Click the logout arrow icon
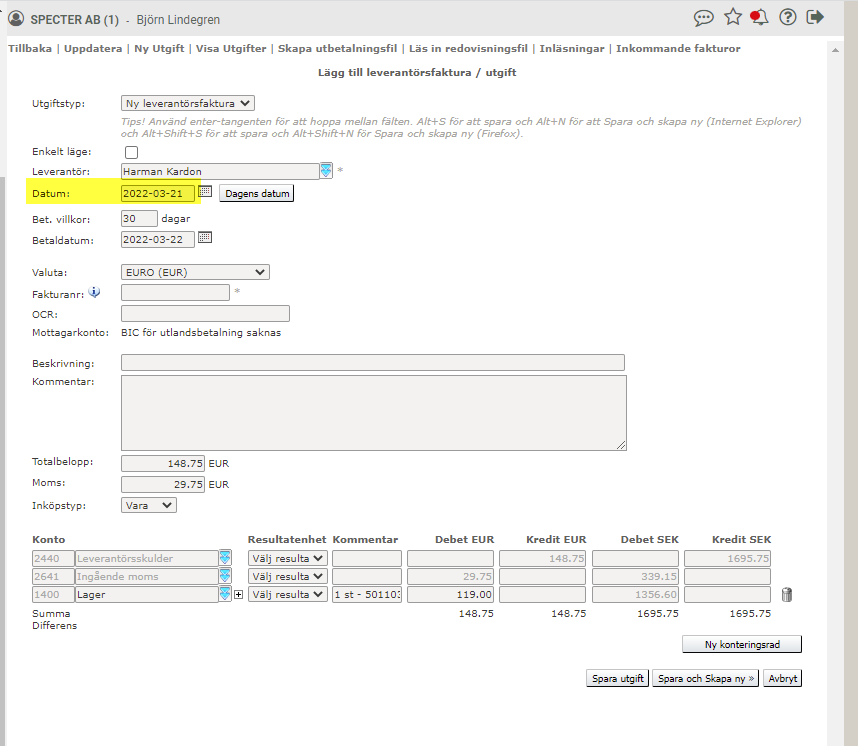This screenshot has width=858, height=746. coord(816,17)
